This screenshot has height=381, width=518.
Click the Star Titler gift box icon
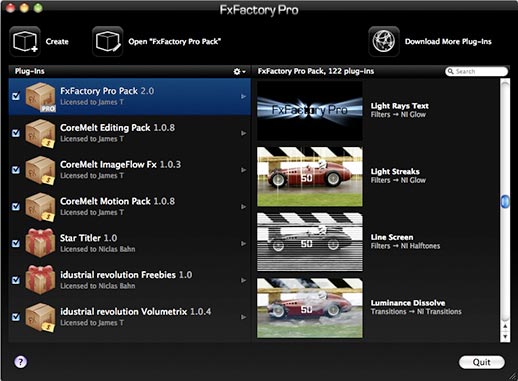tap(40, 243)
